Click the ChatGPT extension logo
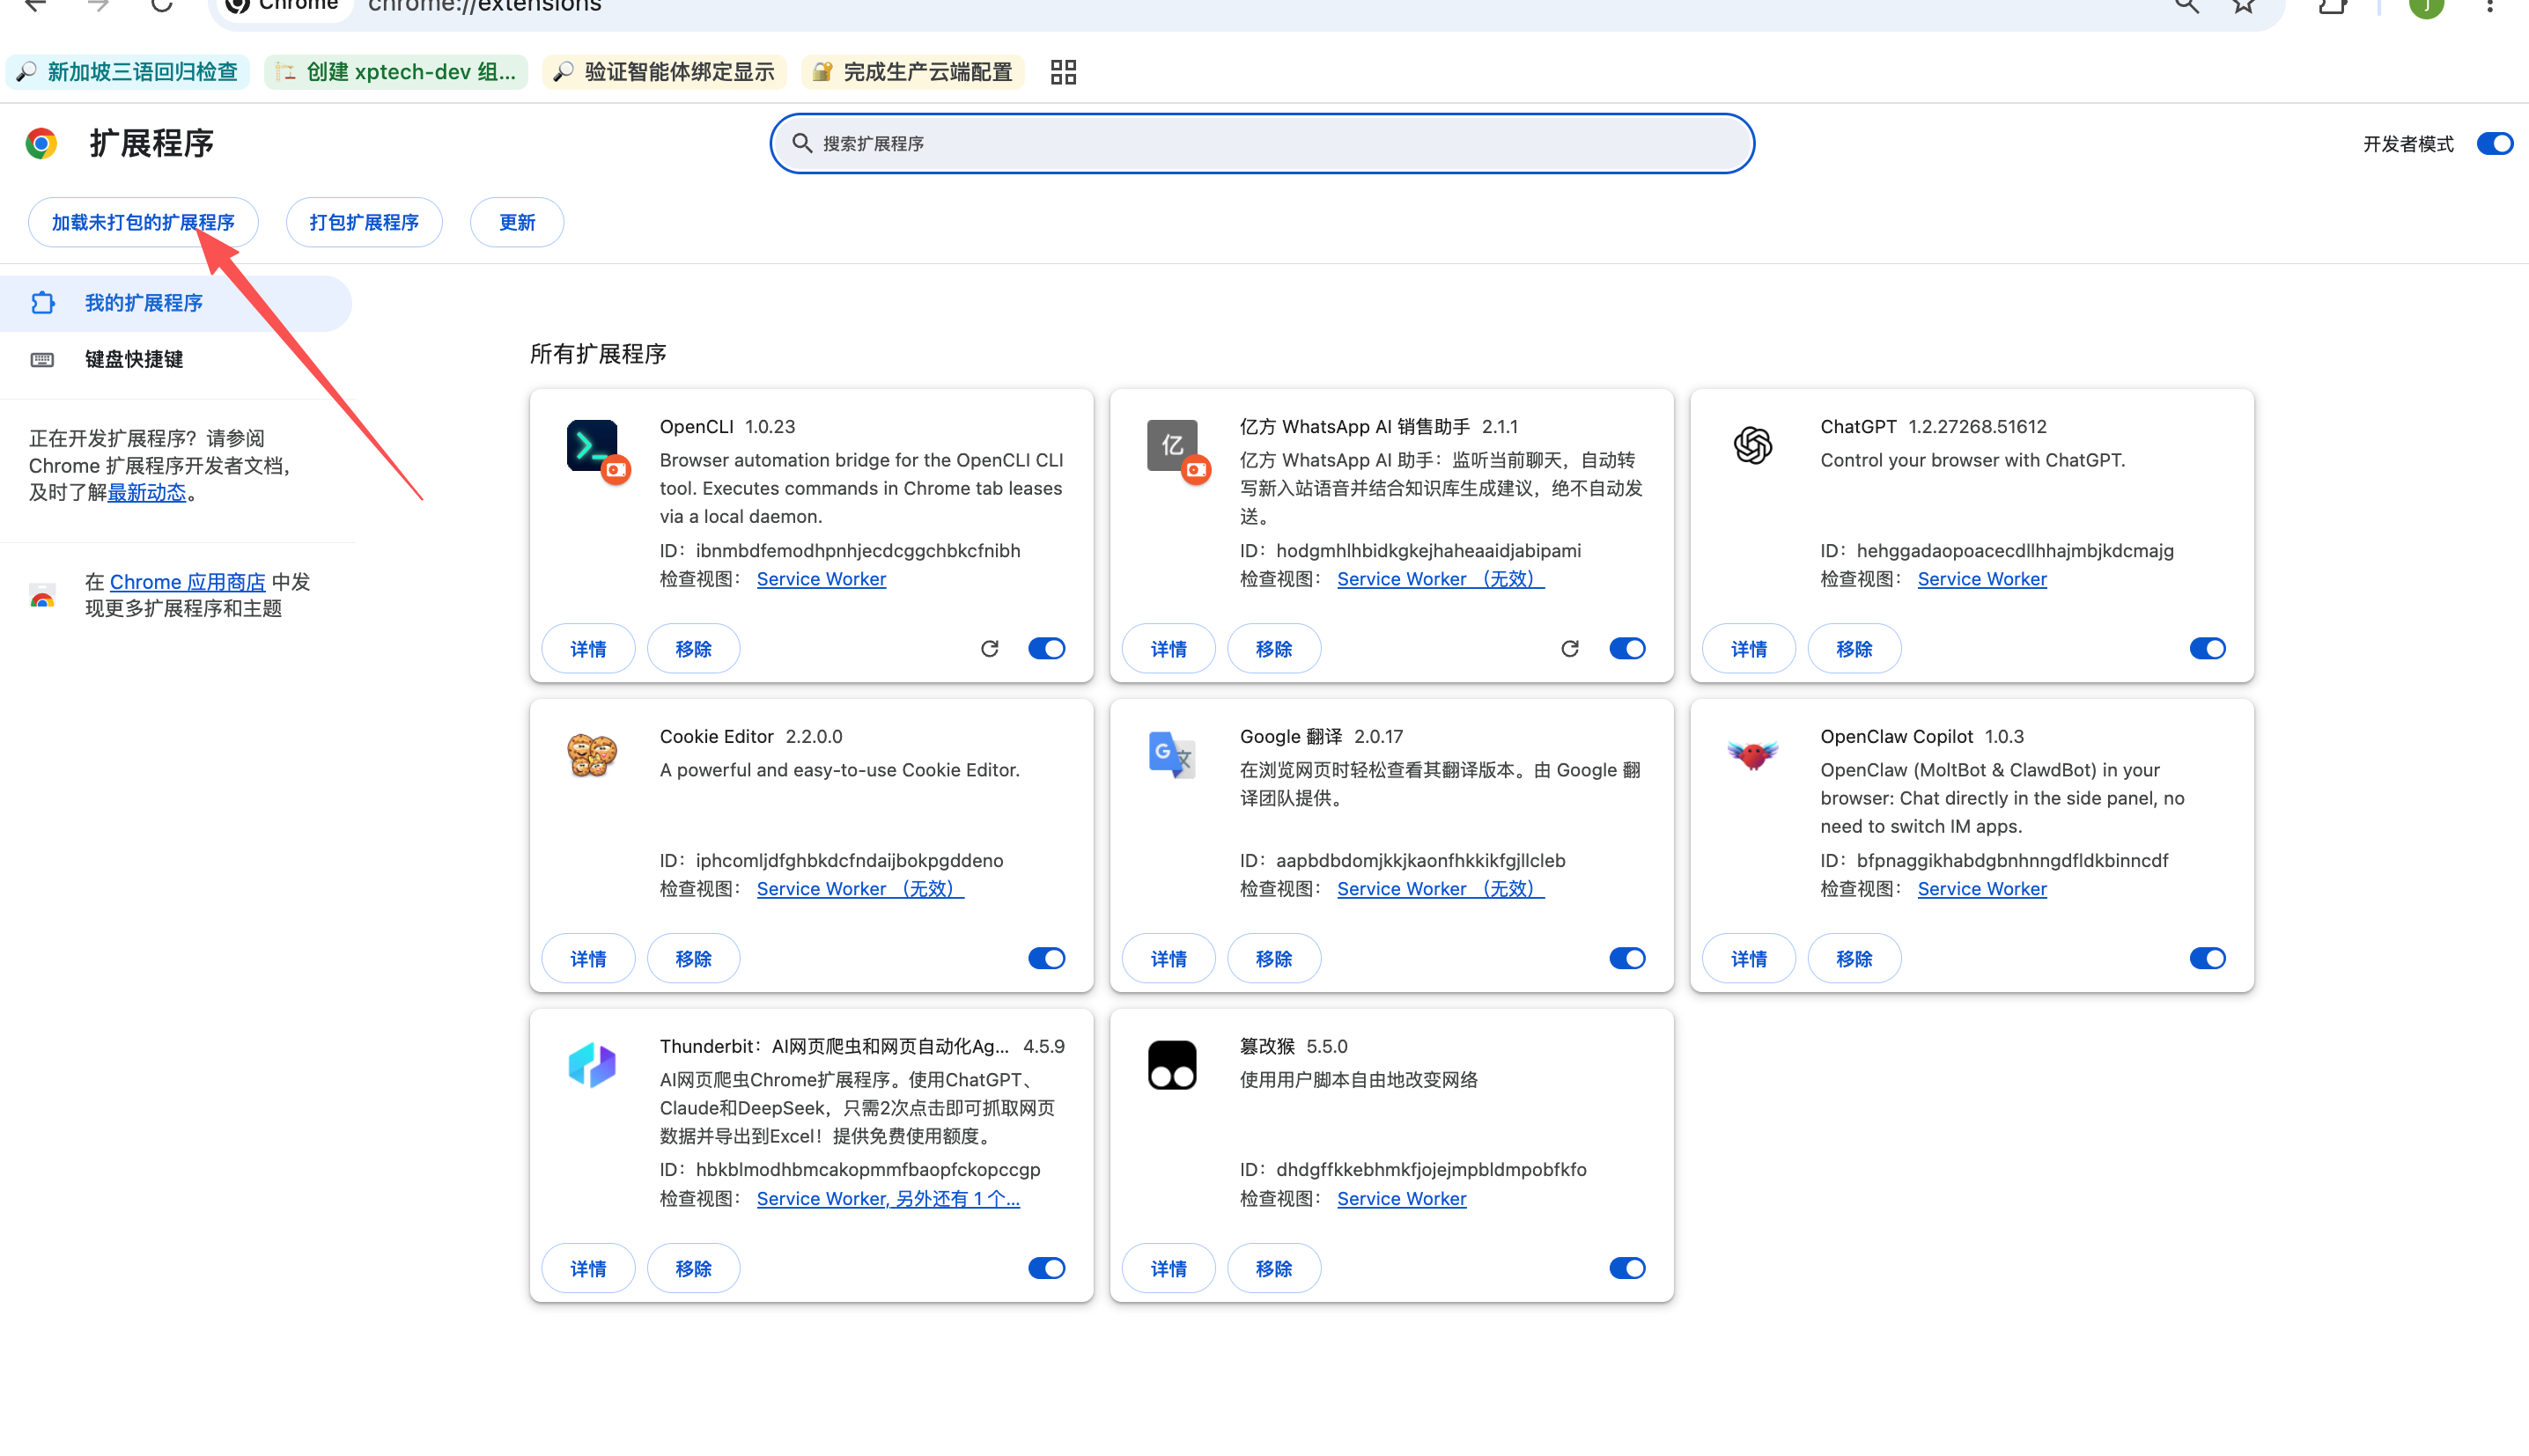This screenshot has width=2529, height=1456. (1753, 446)
